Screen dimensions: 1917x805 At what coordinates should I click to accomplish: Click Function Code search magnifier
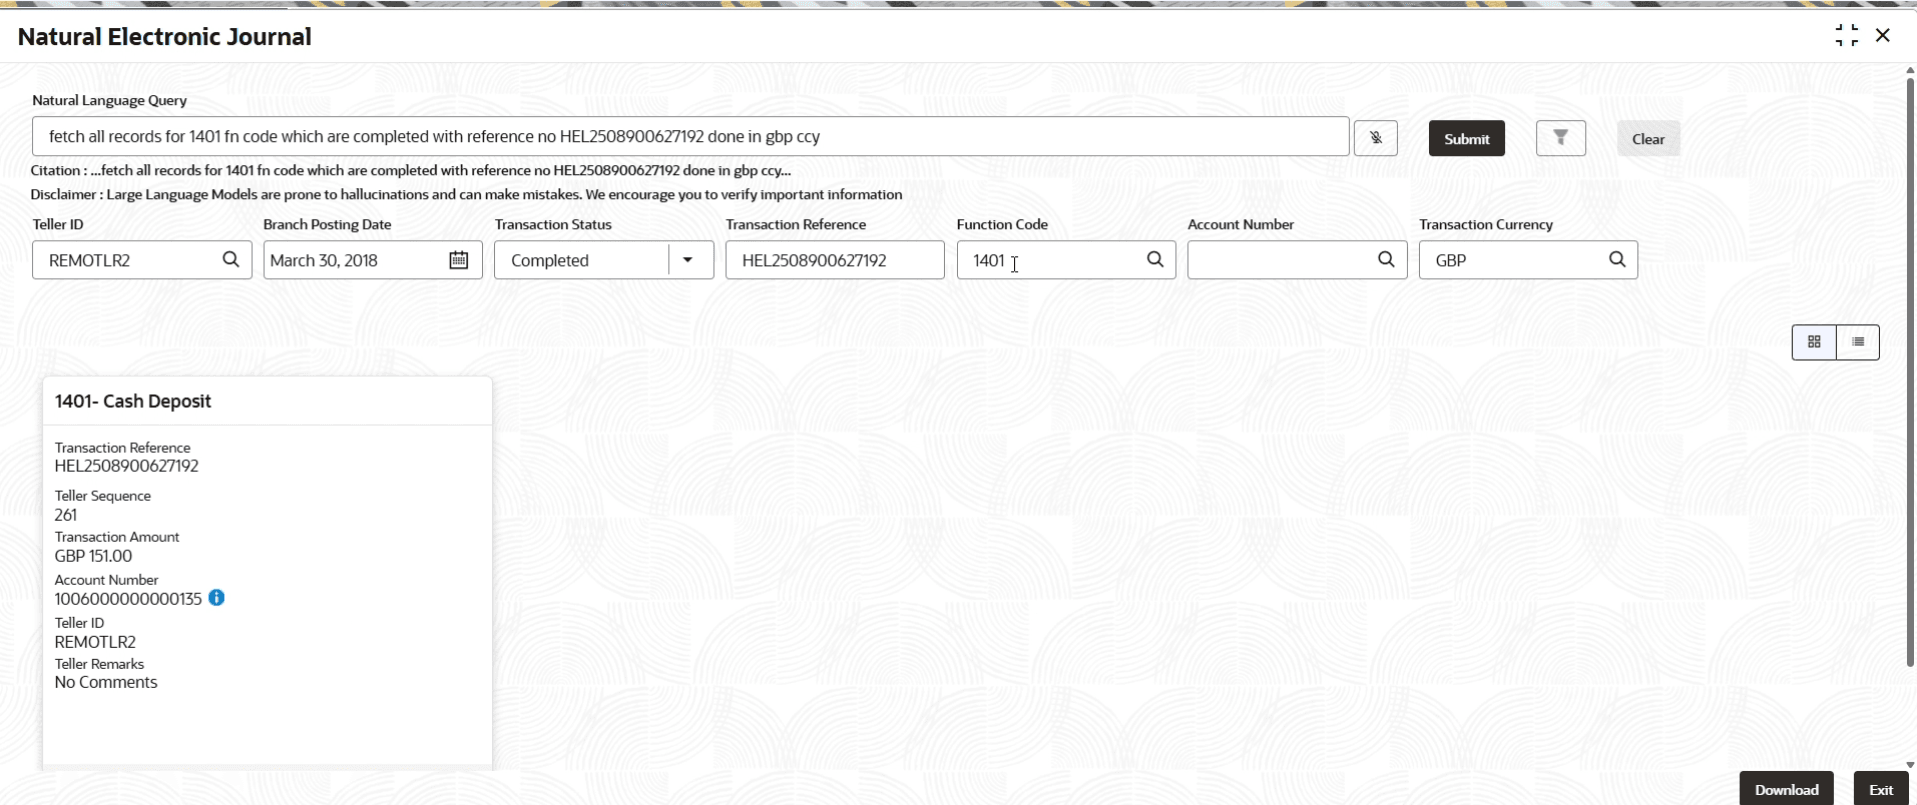pyautogui.click(x=1155, y=260)
